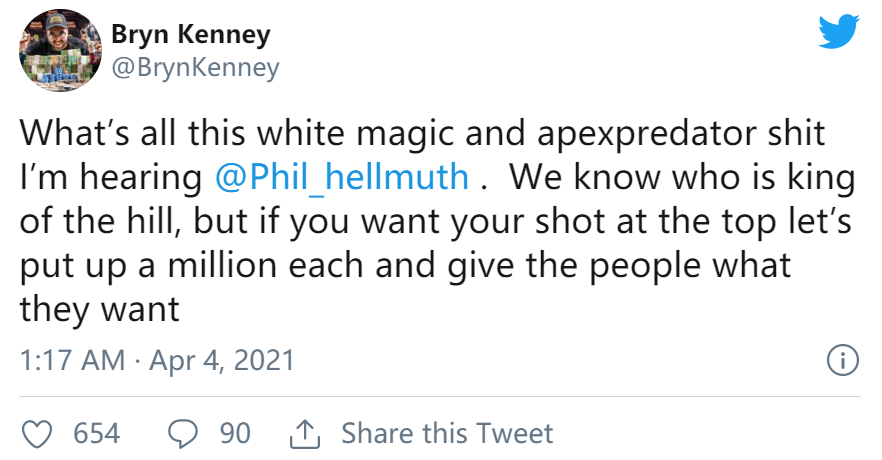The width and height of the screenshot is (882, 460).
Task: Click the 90 replies count
Action: point(235,434)
